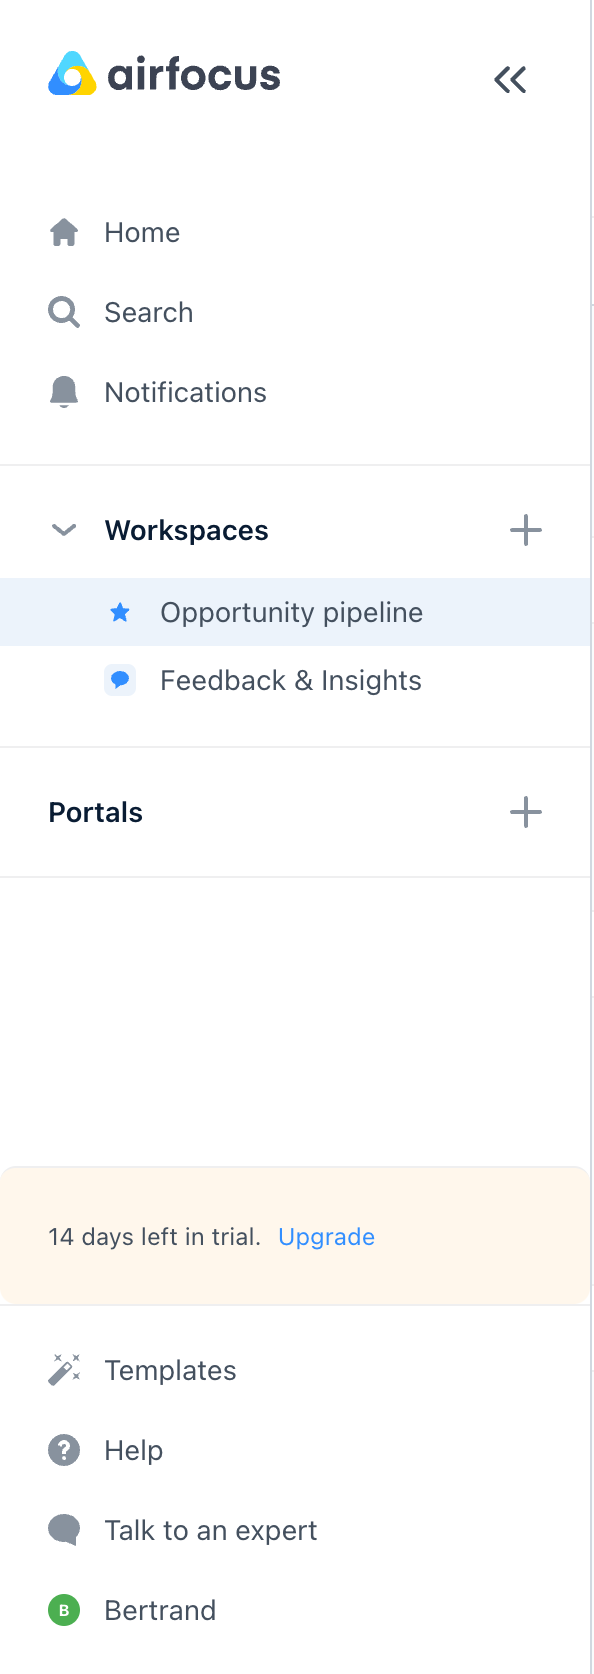This screenshot has width=594, height=1674.
Task: Click the Upgrade link in the trial banner
Action: 326,1236
